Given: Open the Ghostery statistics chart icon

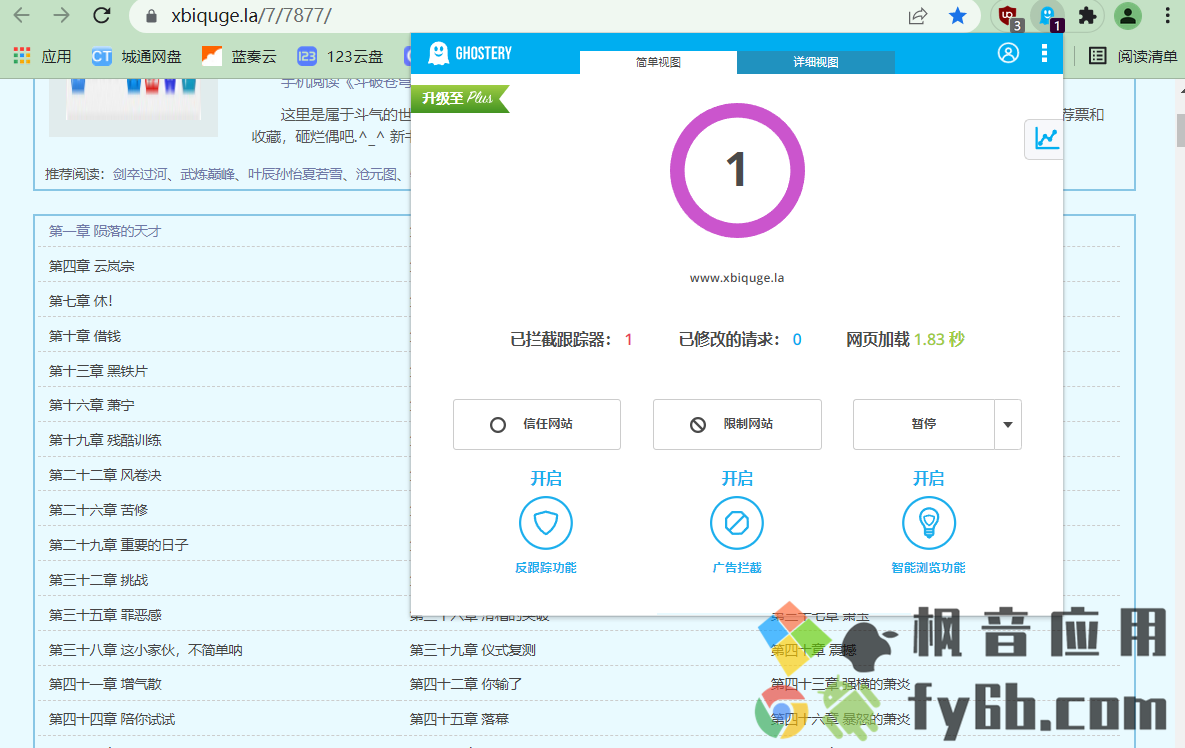Looking at the screenshot, I should [x=1046, y=139].
